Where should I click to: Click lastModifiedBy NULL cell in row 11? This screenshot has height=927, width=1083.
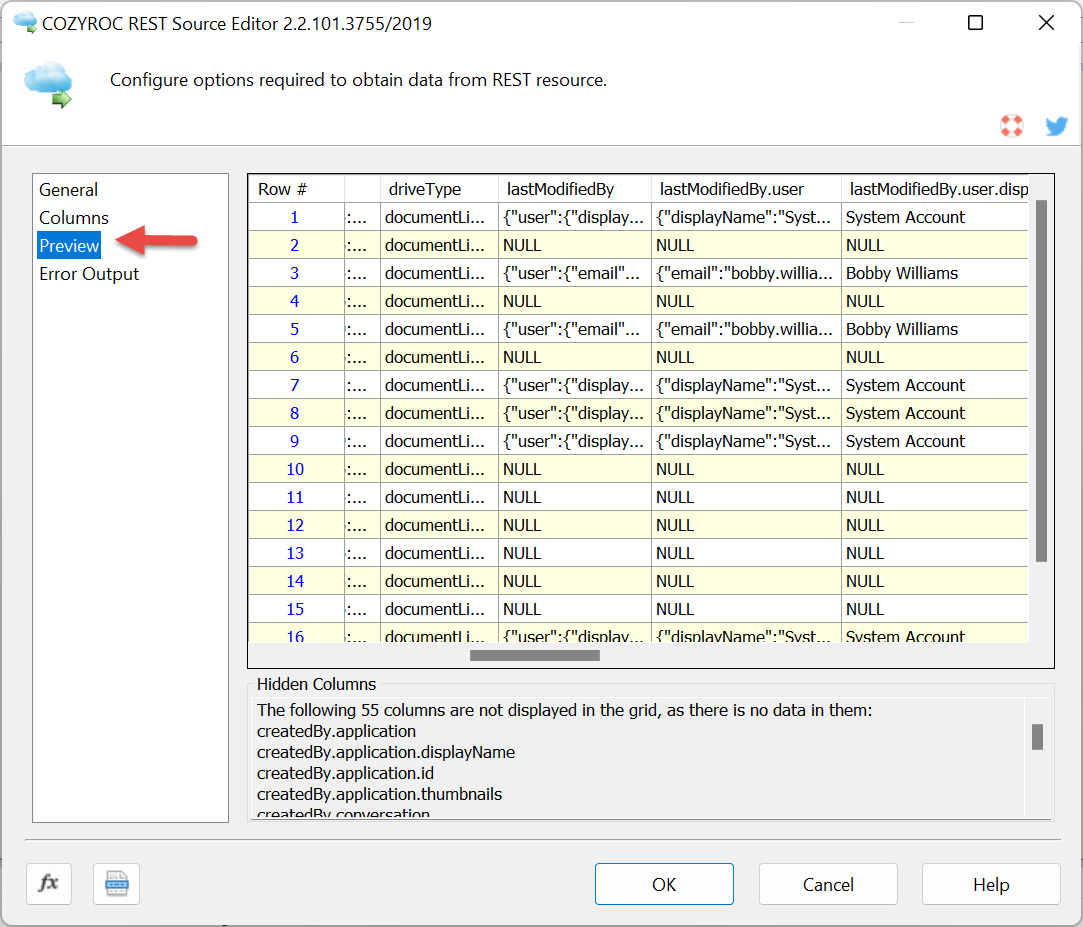click(x=575, y=497)
